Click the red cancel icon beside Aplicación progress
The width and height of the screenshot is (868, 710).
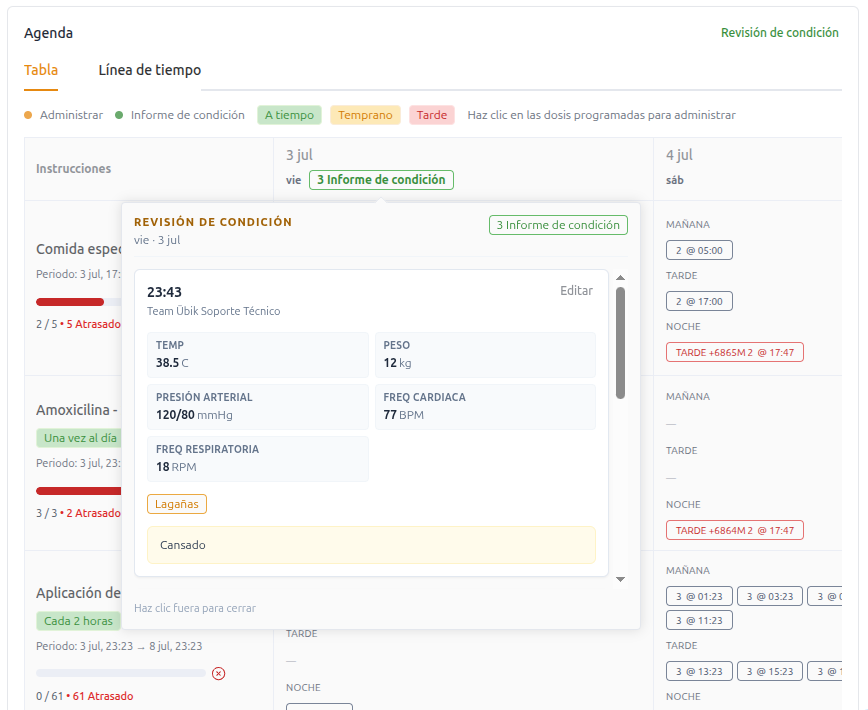219,673
